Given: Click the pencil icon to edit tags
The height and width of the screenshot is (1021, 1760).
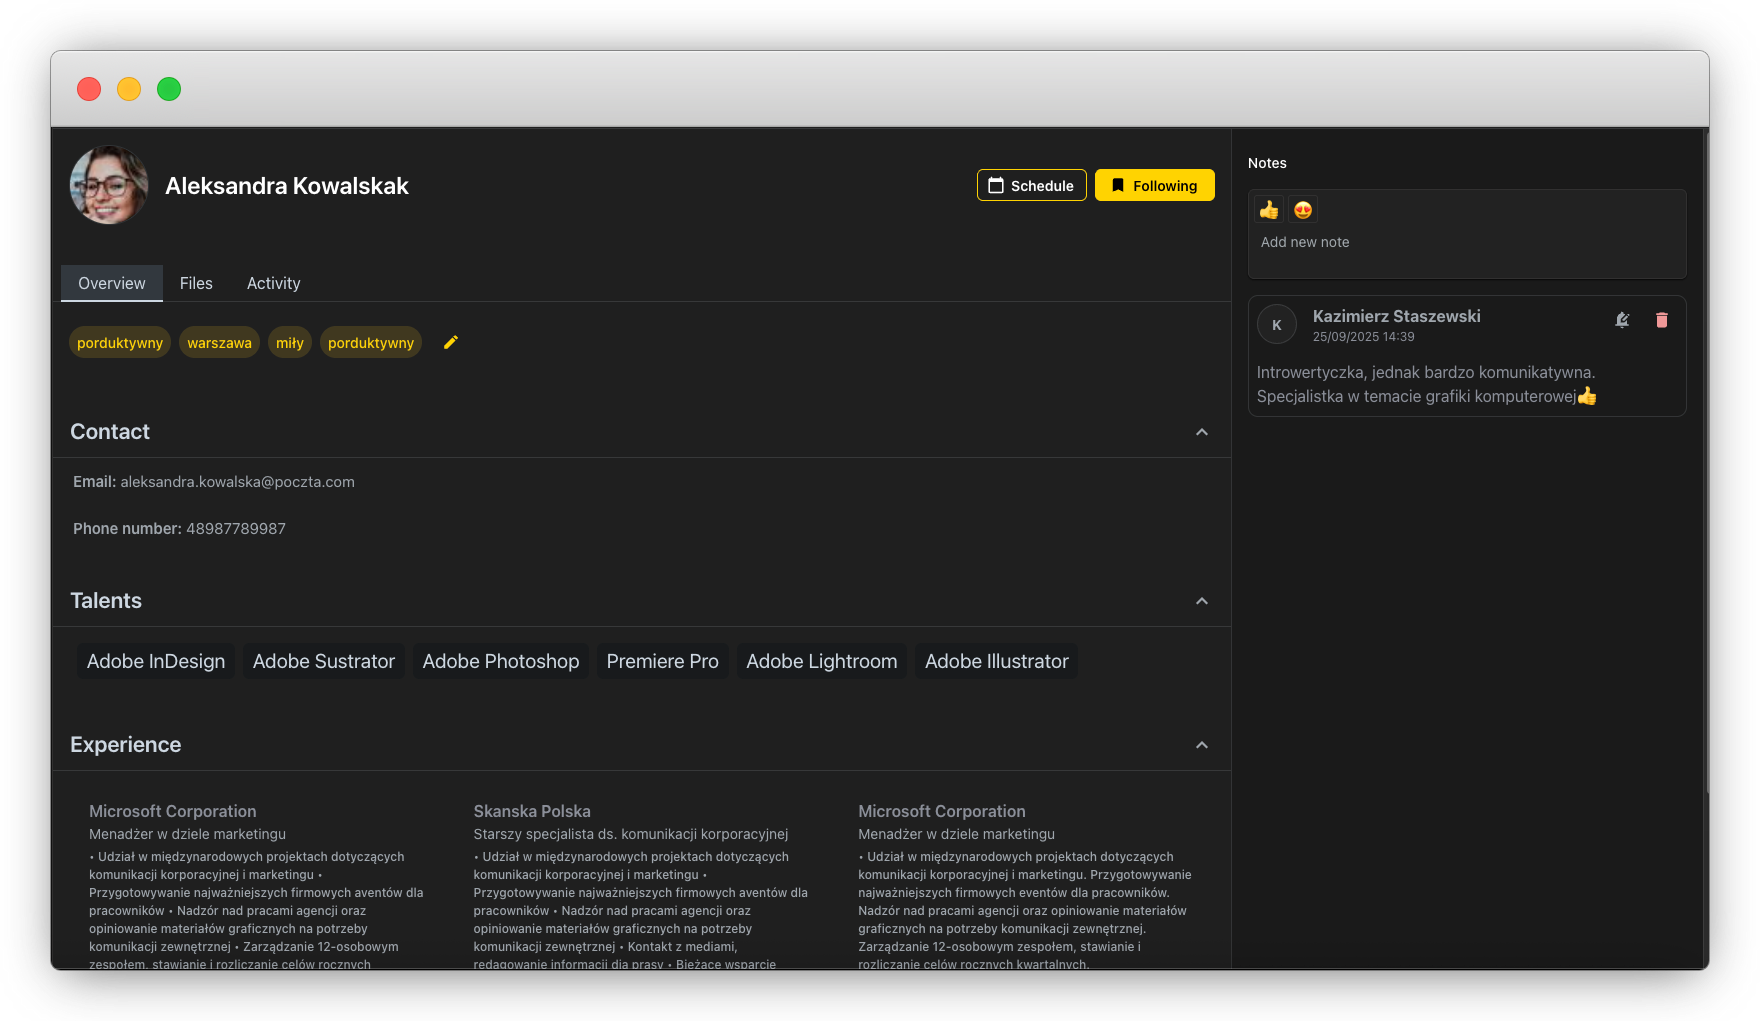Looking at the screenshot, I should (451, 342).
